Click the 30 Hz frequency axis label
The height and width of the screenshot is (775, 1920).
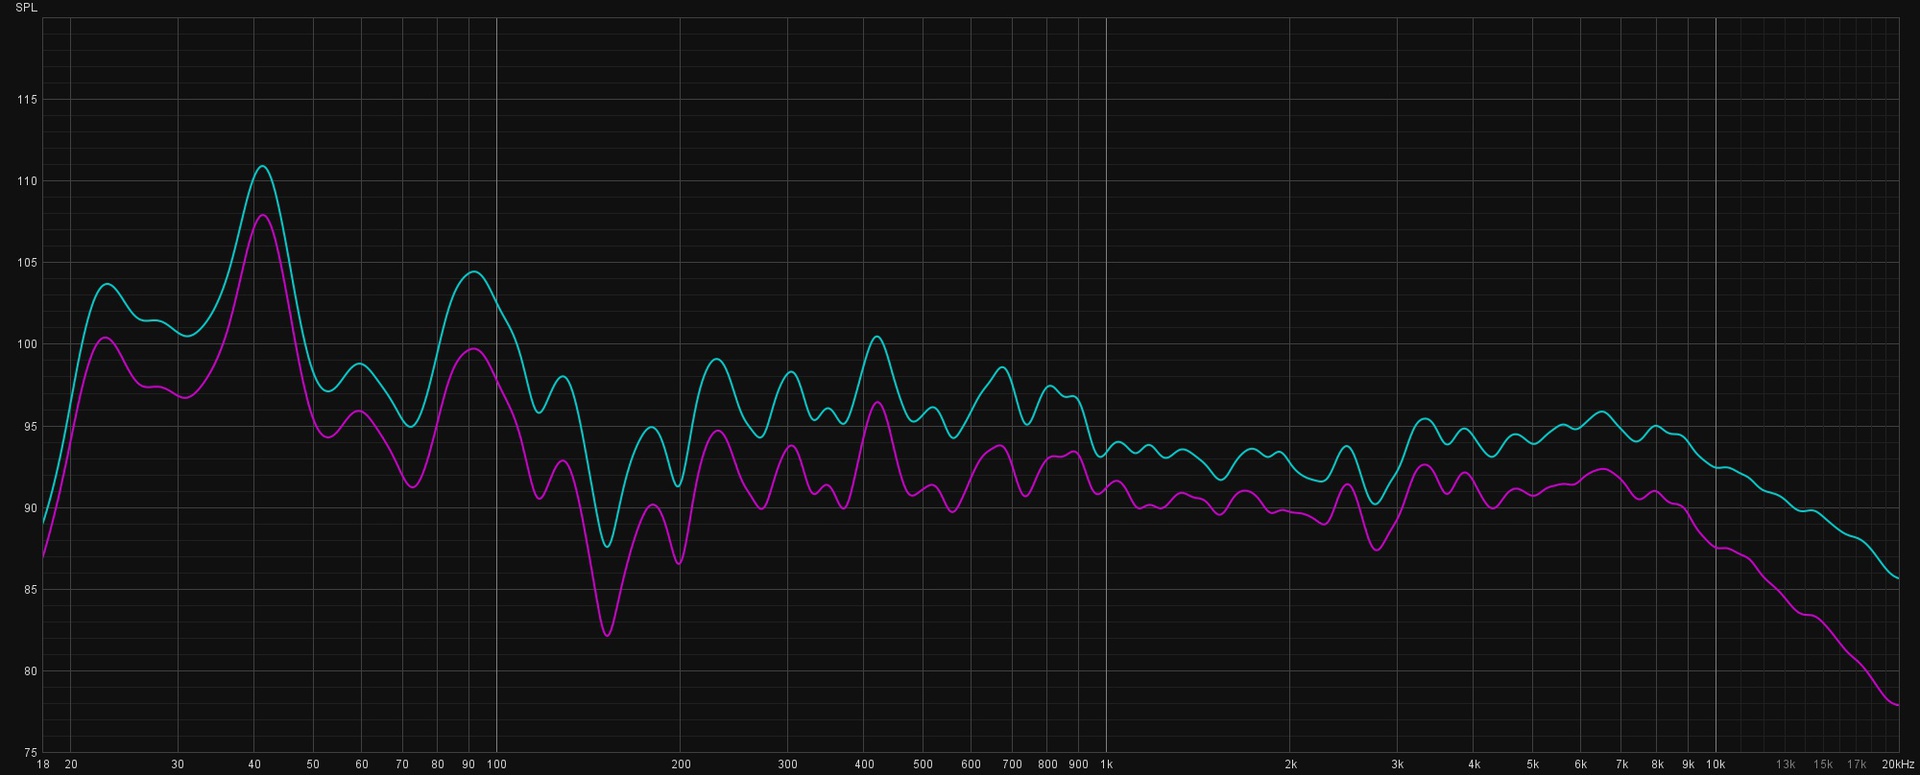pos(178,765)
